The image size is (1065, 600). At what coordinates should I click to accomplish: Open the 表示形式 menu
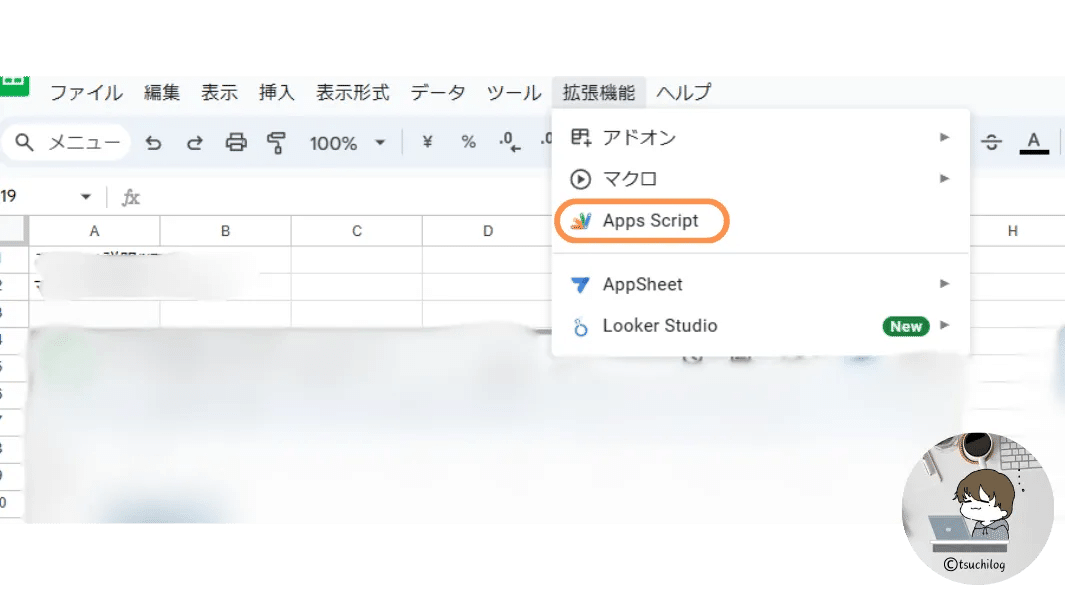(353, 92)
